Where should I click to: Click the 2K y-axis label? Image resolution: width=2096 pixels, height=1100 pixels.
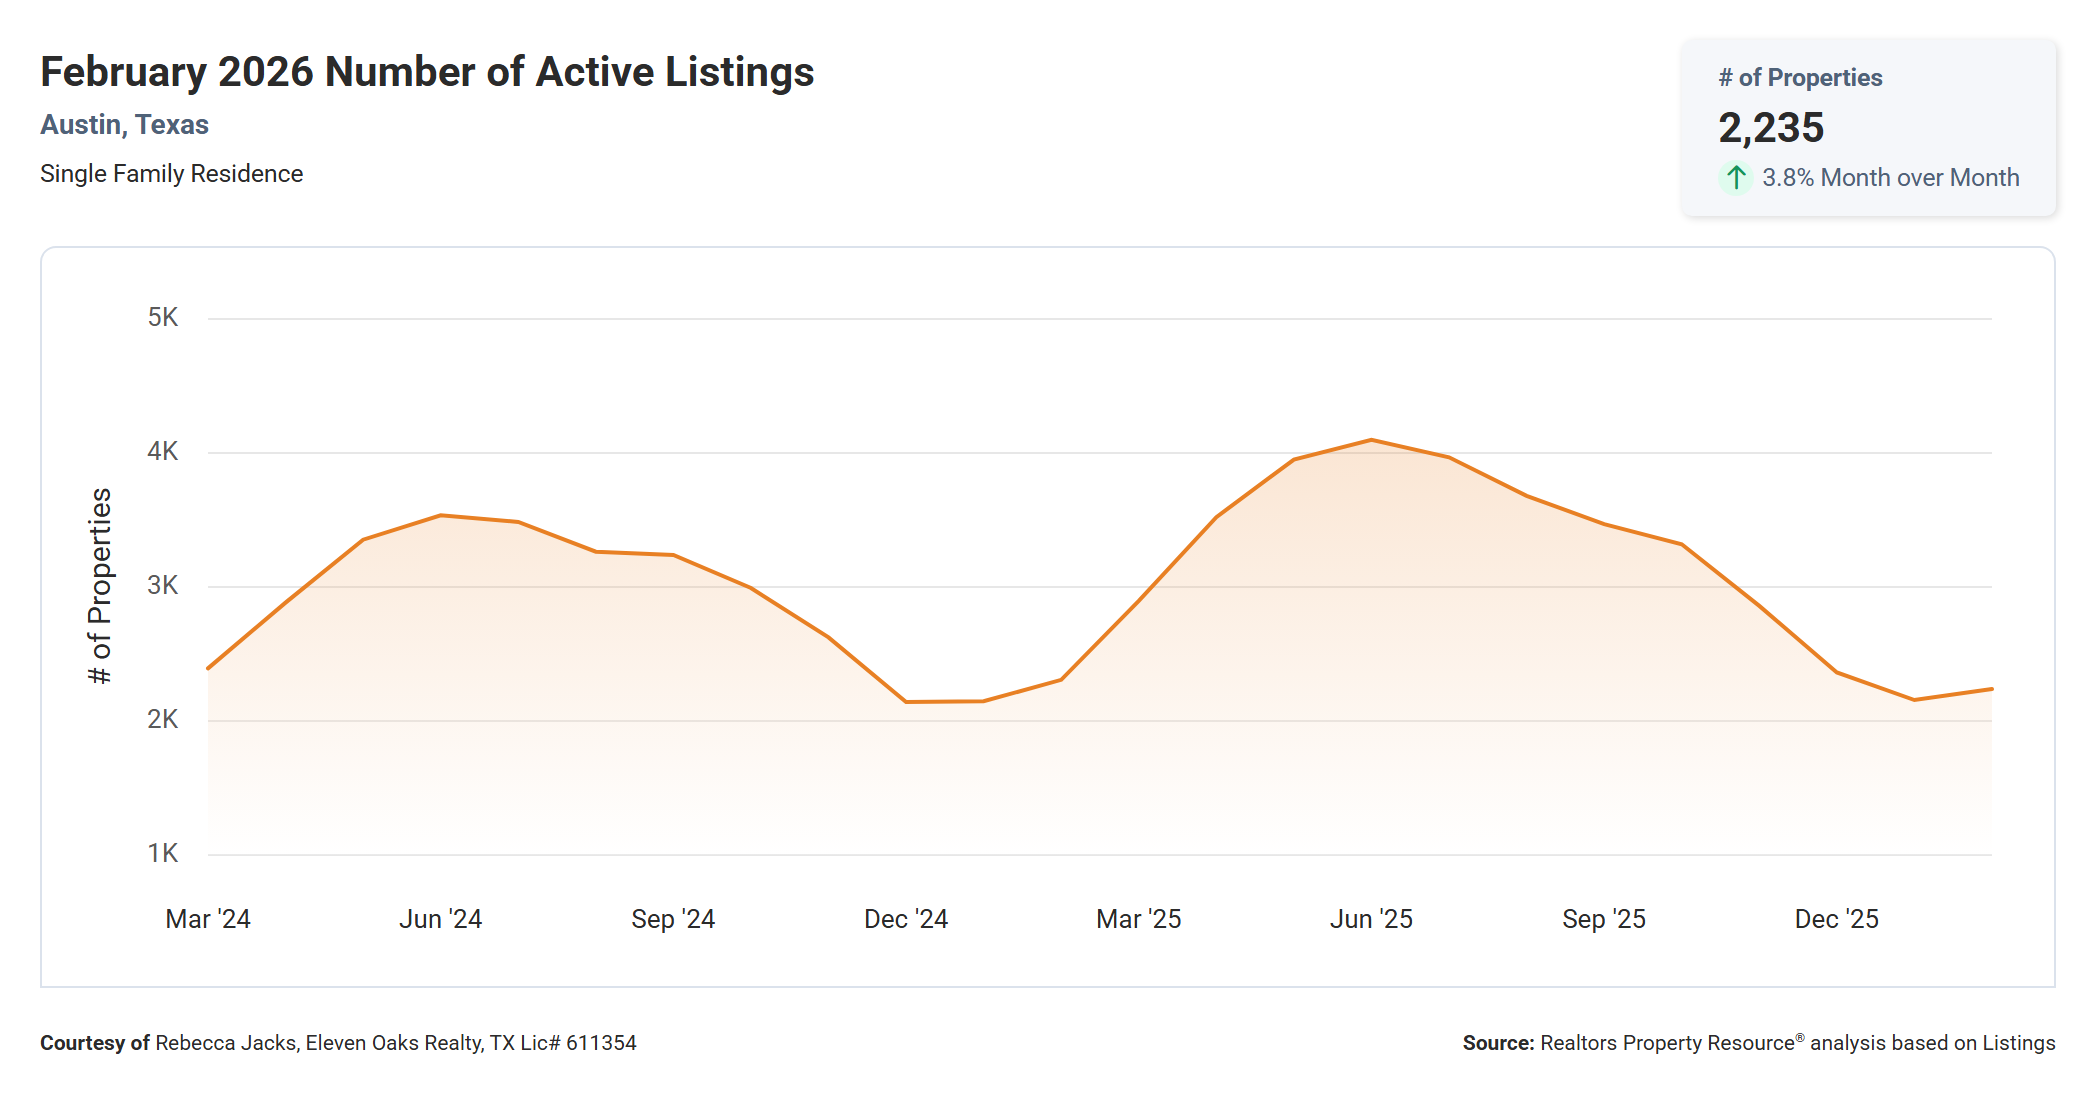click(163, 720)
